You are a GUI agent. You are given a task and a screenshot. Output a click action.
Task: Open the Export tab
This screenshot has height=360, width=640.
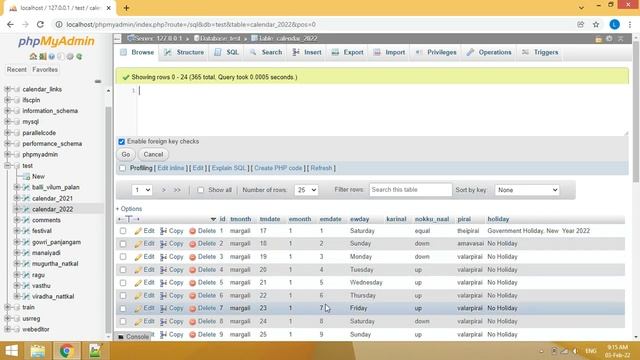pos(348,53)
